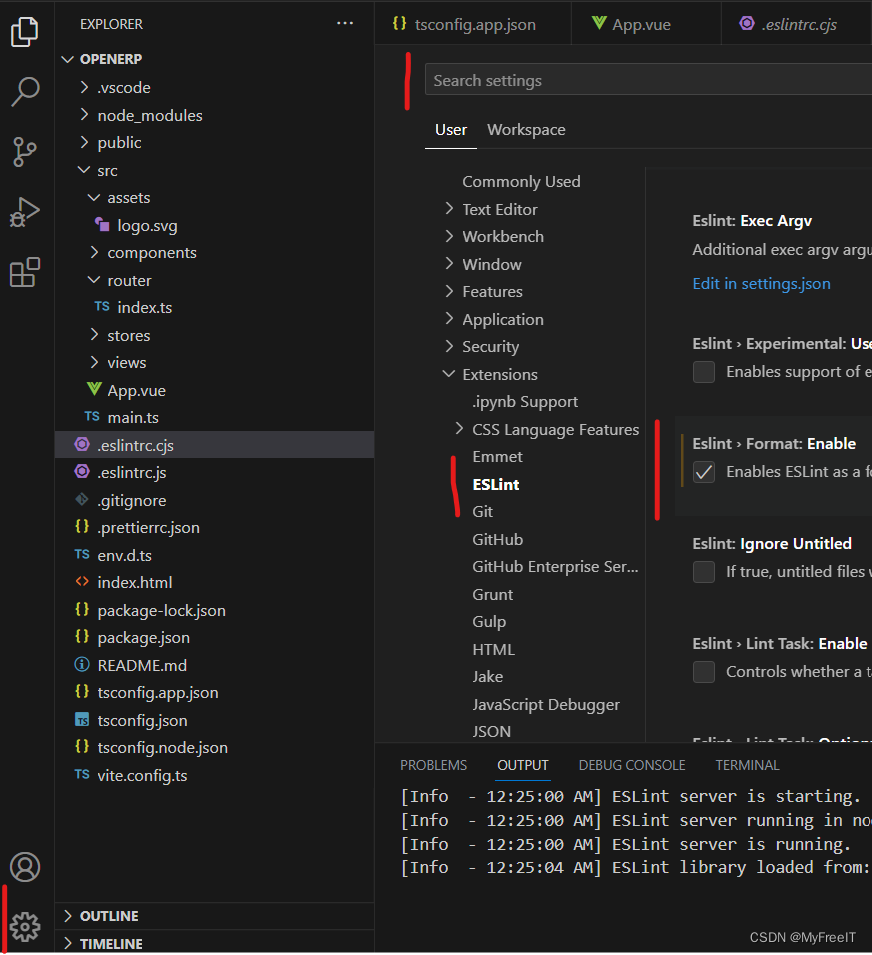872x955 pixels.
Task: Collapse the OPENERP root folder
Action: (68, 59)
